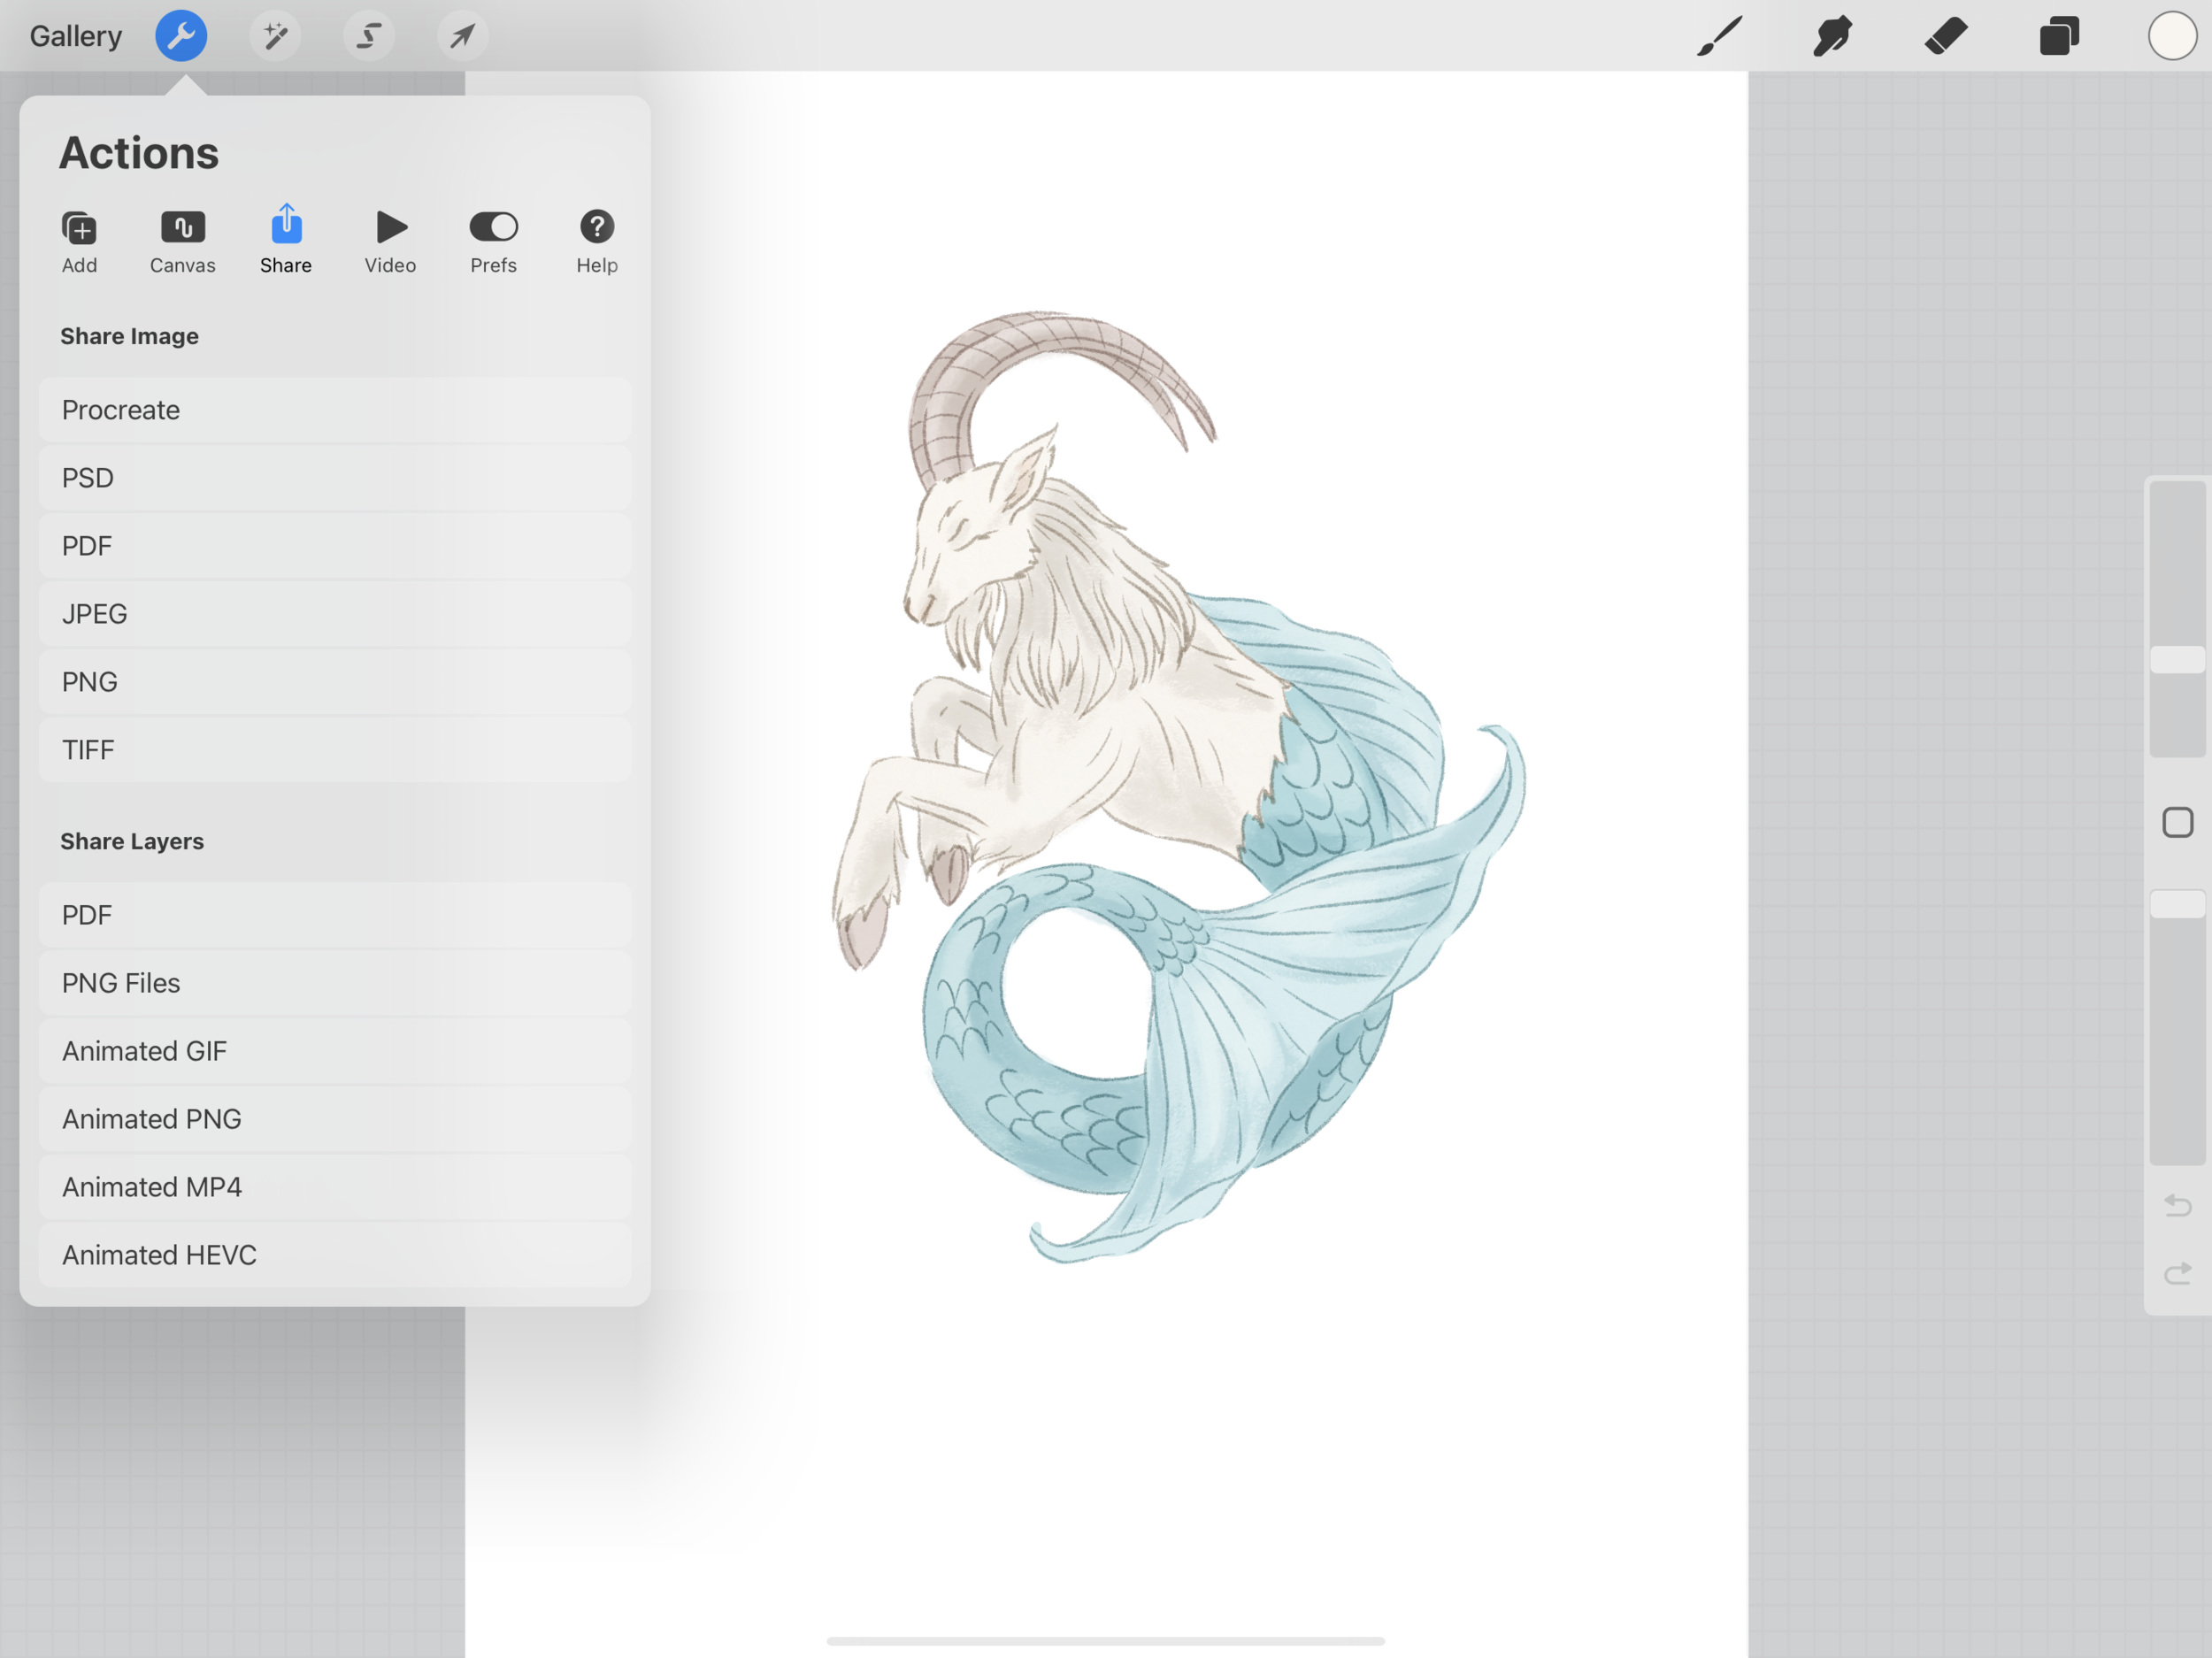The width and height of the screenshot is (2212, 1658).
Task: Click the brush size slider handle
Action: pyautogui.click(x=2177, y=659)
